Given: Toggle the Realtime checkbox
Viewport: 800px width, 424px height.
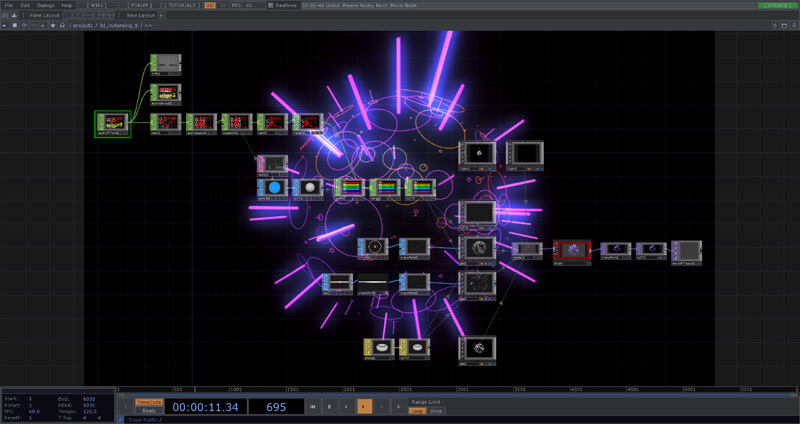Looking at the screenshot, I should 271,5.
